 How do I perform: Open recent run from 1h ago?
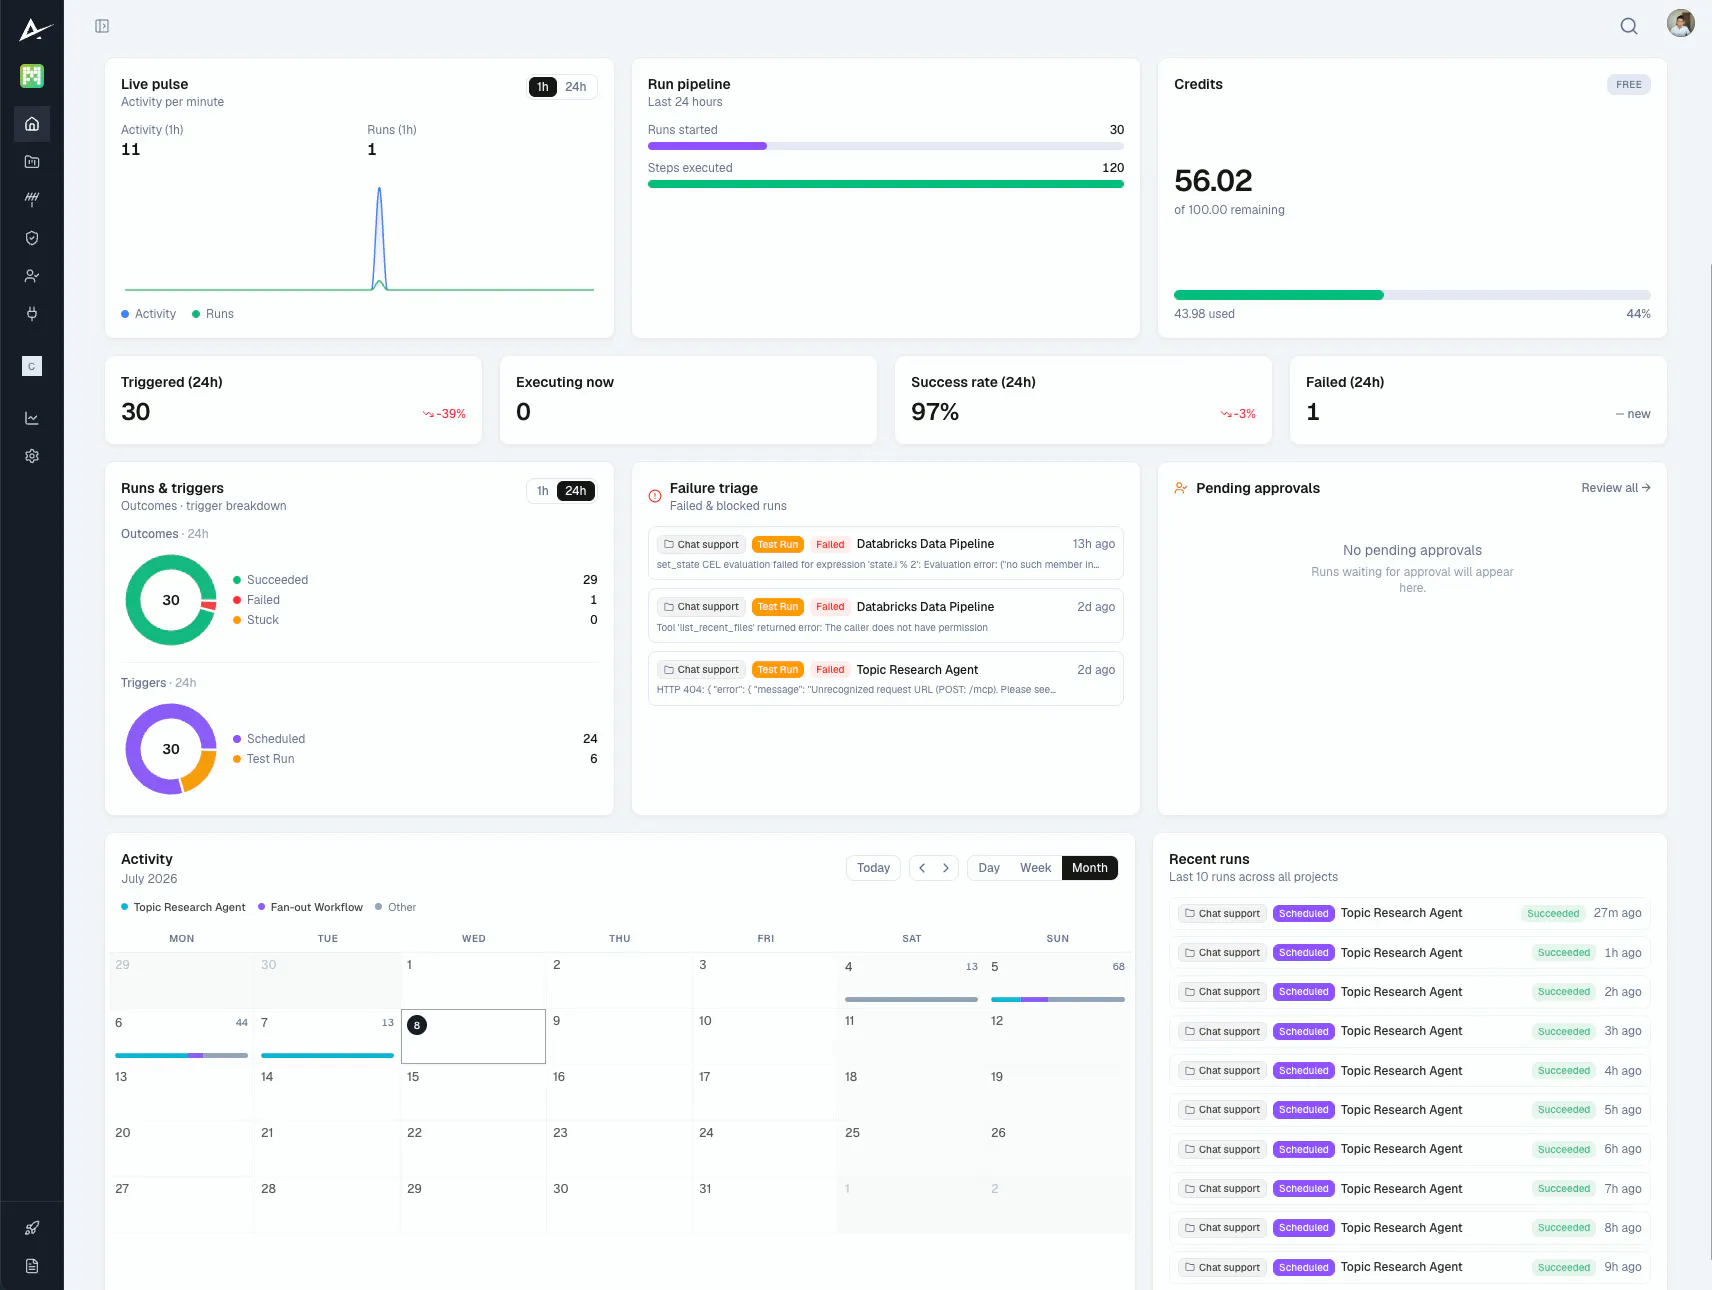(x=1410, y=953)
